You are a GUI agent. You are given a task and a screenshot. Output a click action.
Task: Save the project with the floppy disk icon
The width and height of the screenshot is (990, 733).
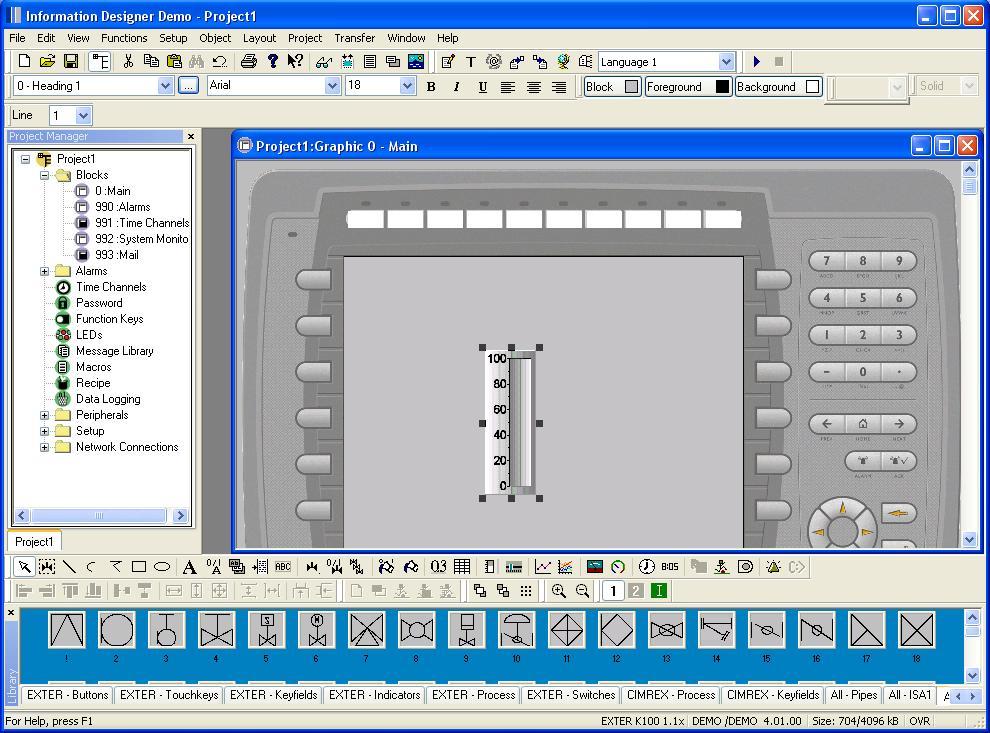(71, 61)
